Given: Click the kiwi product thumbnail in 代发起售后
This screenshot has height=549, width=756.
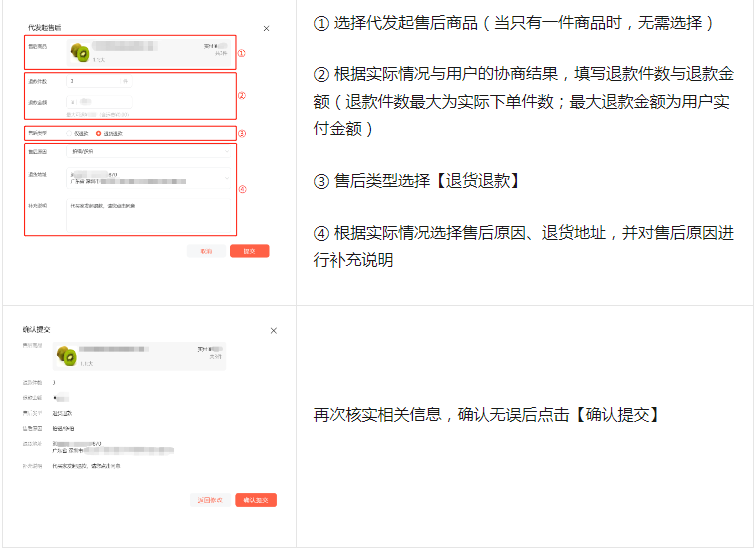Looking at the screenshot, I should point(79,52).
